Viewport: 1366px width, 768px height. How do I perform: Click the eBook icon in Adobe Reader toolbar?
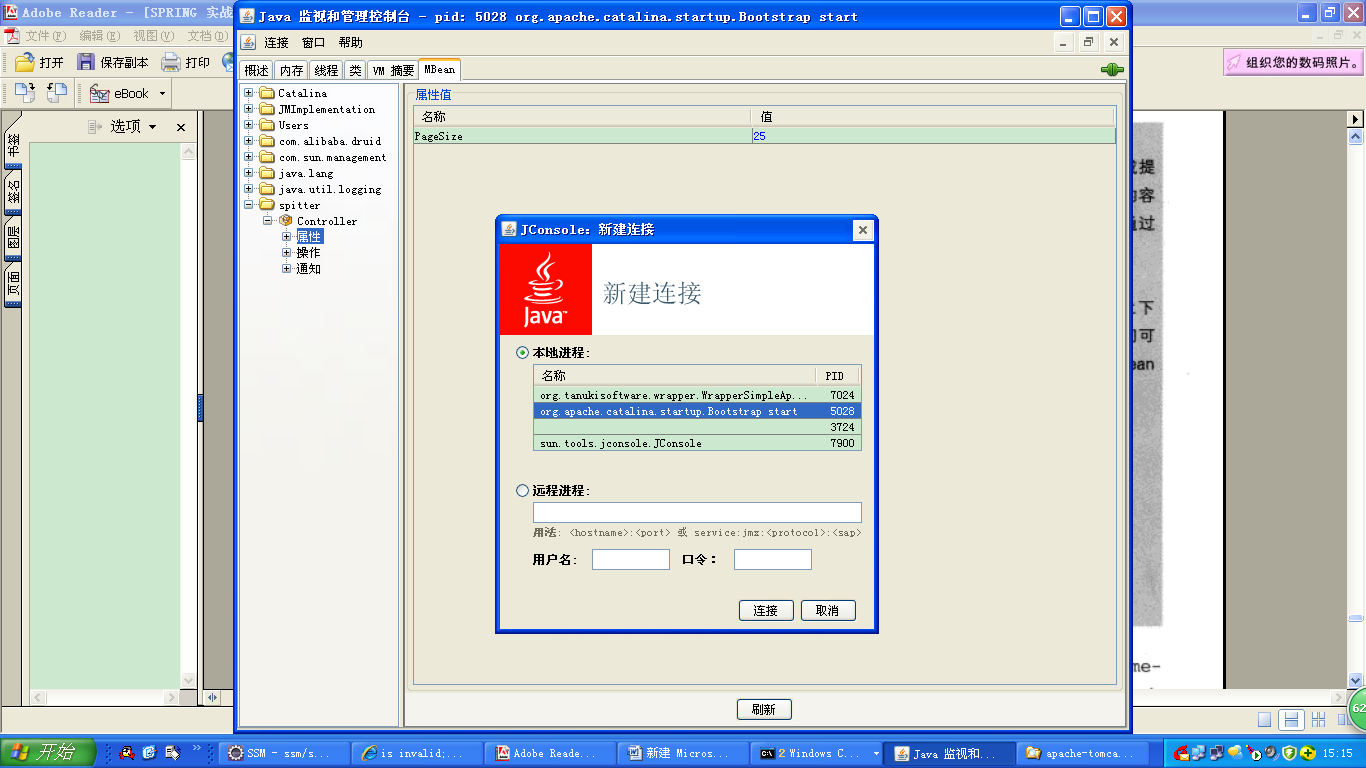99,94
